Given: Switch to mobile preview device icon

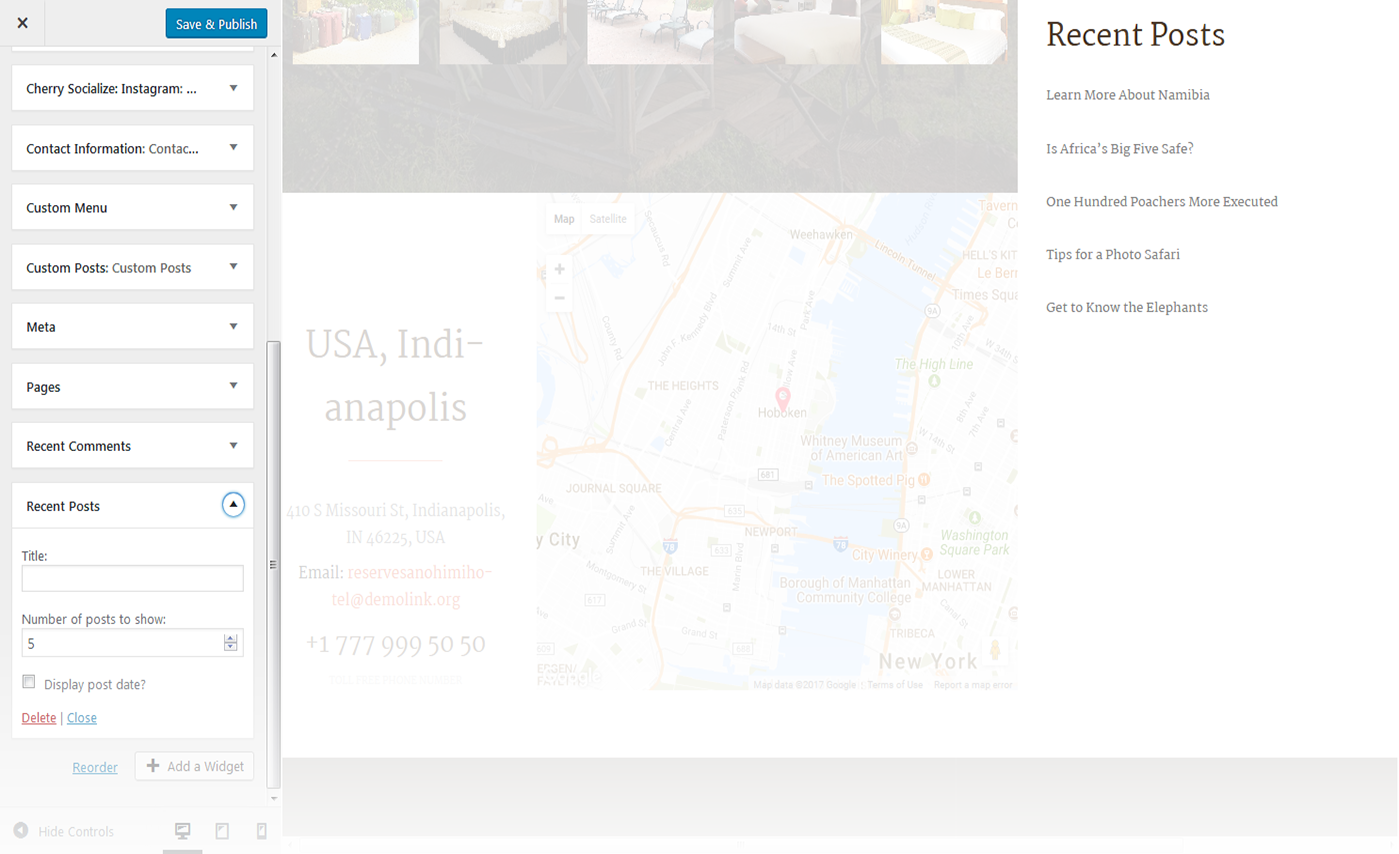Looking at the screenshot, I should point(262,831).
